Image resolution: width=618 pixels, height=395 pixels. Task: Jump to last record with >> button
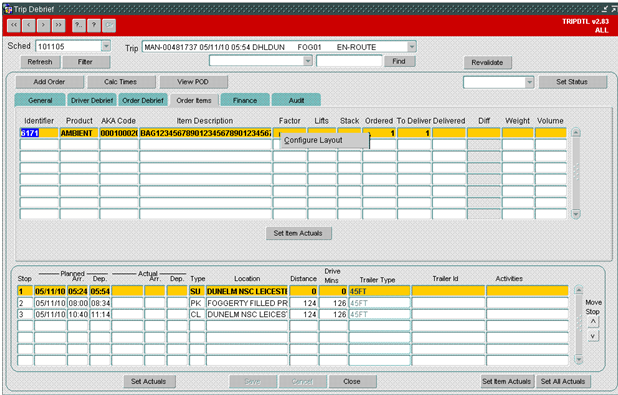(x=58, y=25)
